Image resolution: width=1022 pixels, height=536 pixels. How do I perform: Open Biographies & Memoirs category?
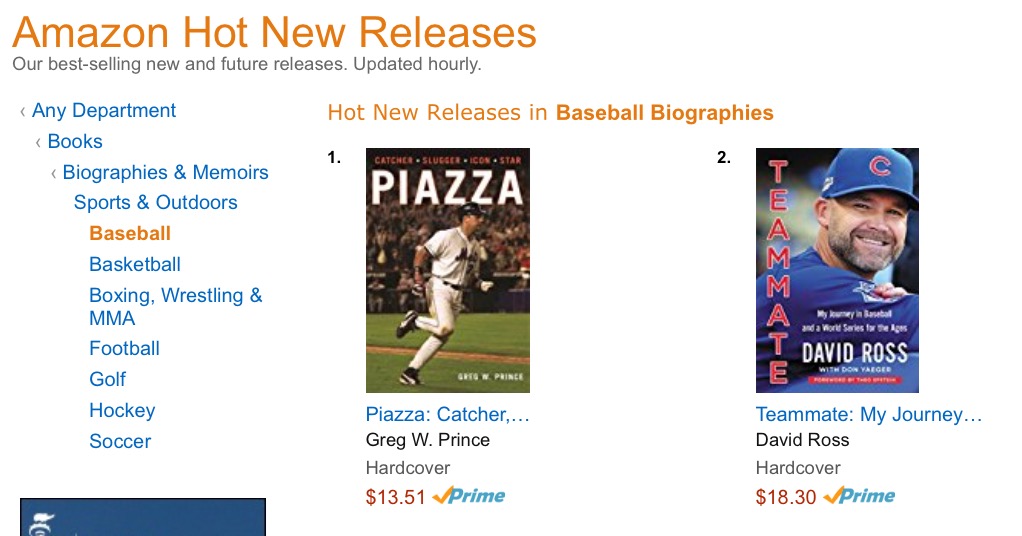click(165, 173)
